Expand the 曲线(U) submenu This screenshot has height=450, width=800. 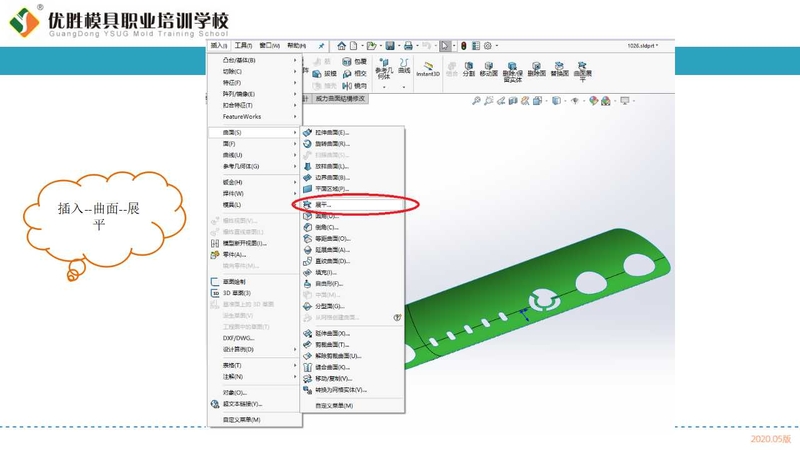pos(254,155)
